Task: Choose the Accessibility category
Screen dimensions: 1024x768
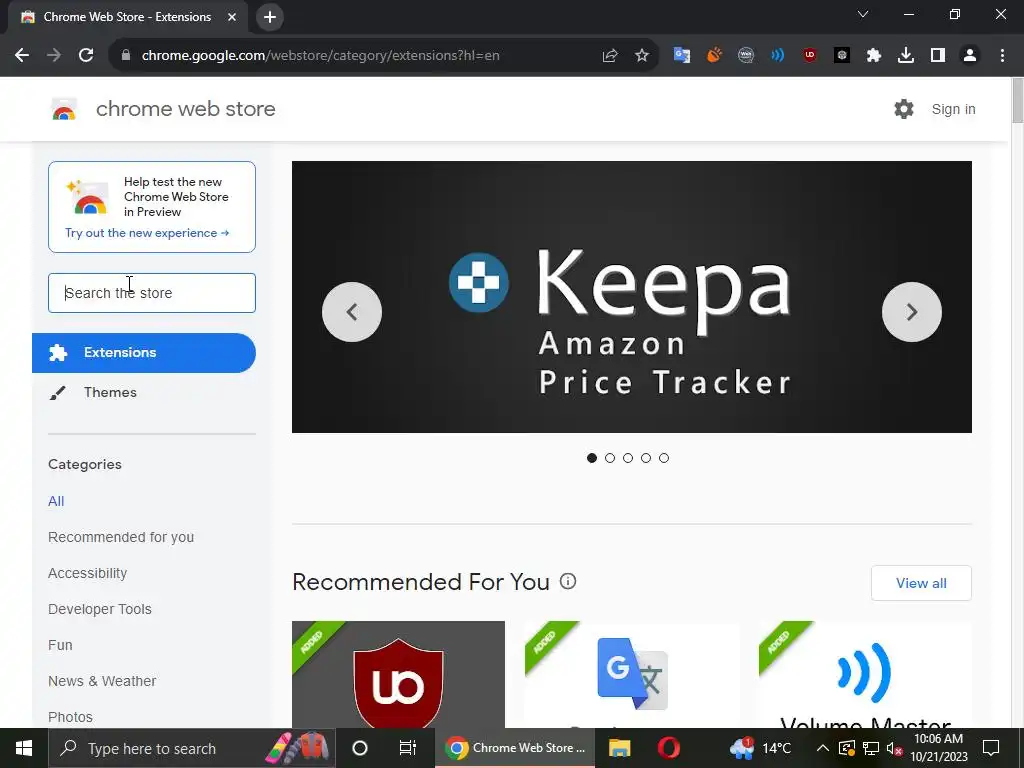Action: pos(88,573)
